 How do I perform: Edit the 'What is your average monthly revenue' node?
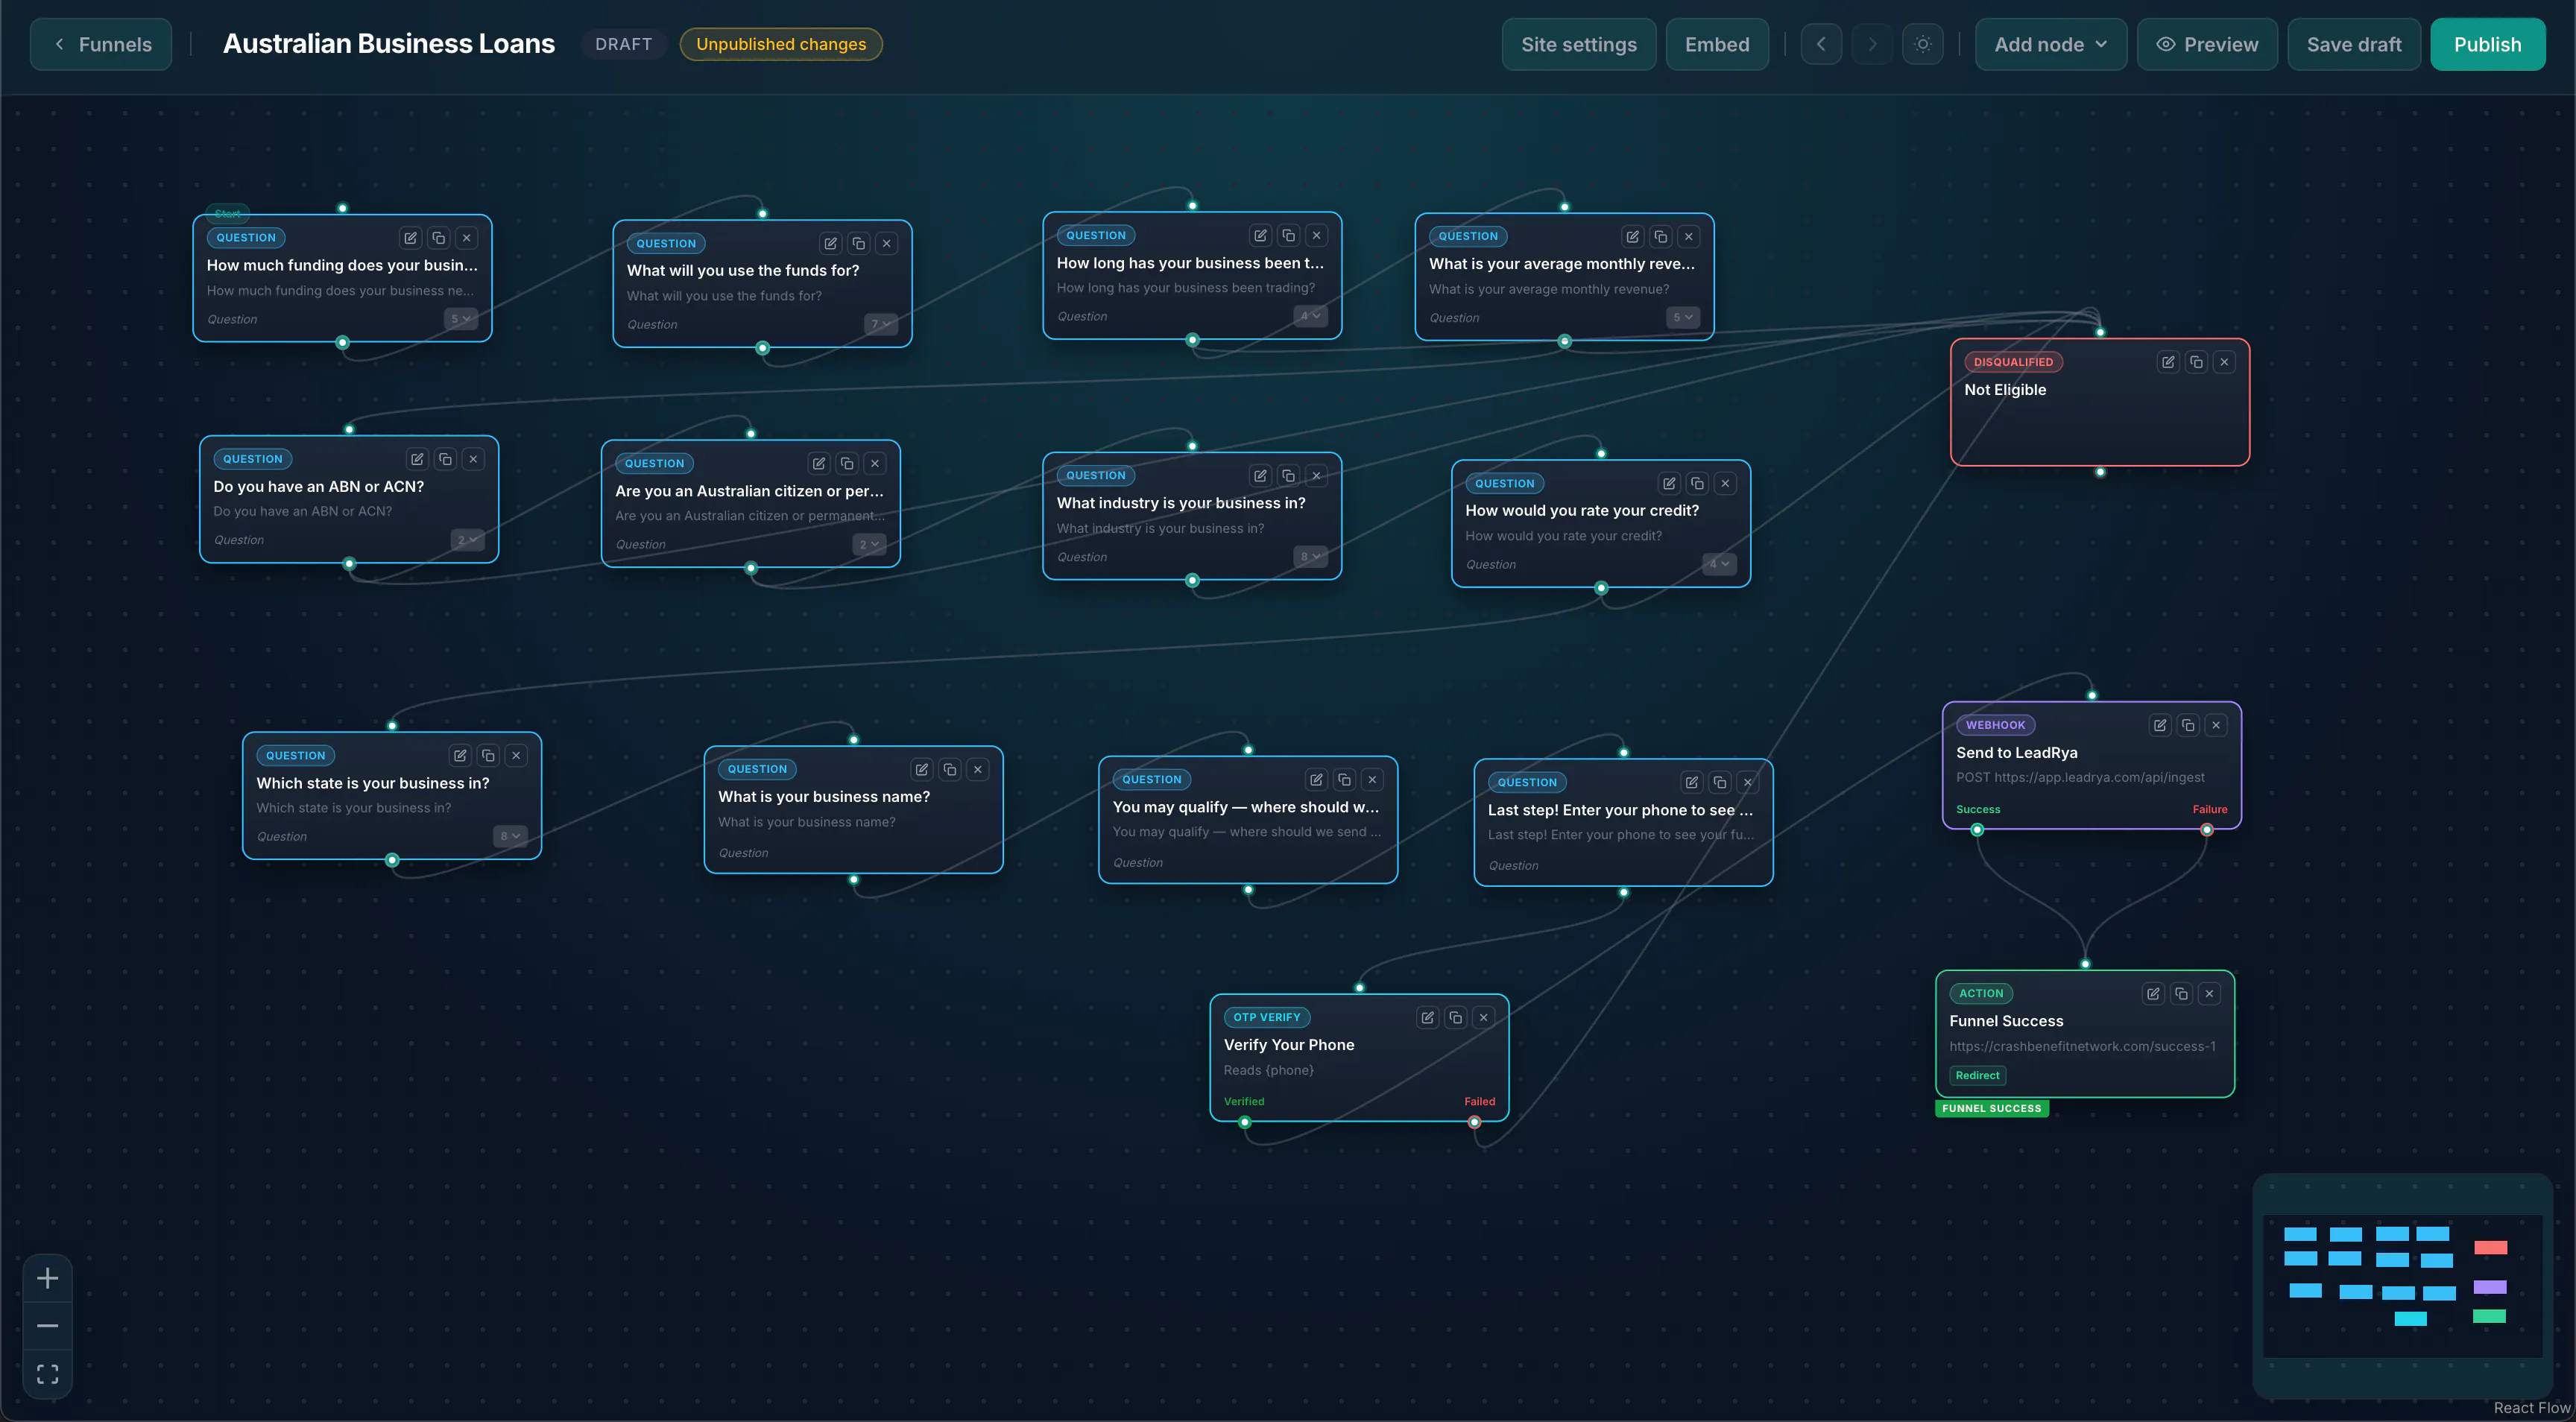(x=1632, y=236)
